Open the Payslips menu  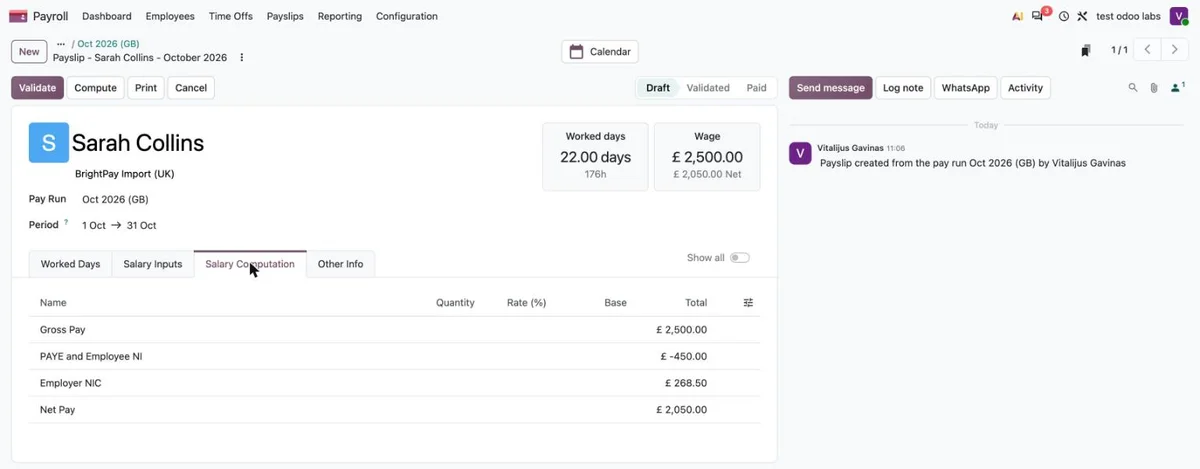click(x=285, y=16)
